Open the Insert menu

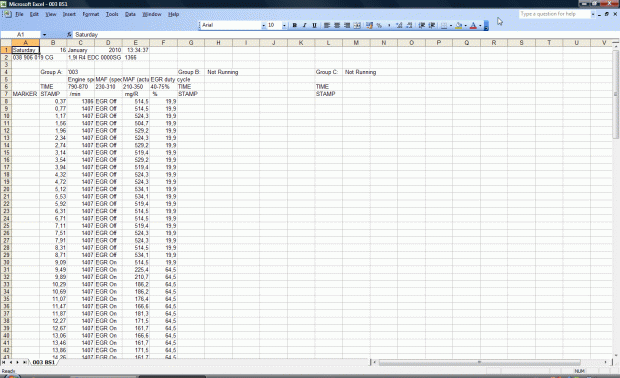pos(69,14)
